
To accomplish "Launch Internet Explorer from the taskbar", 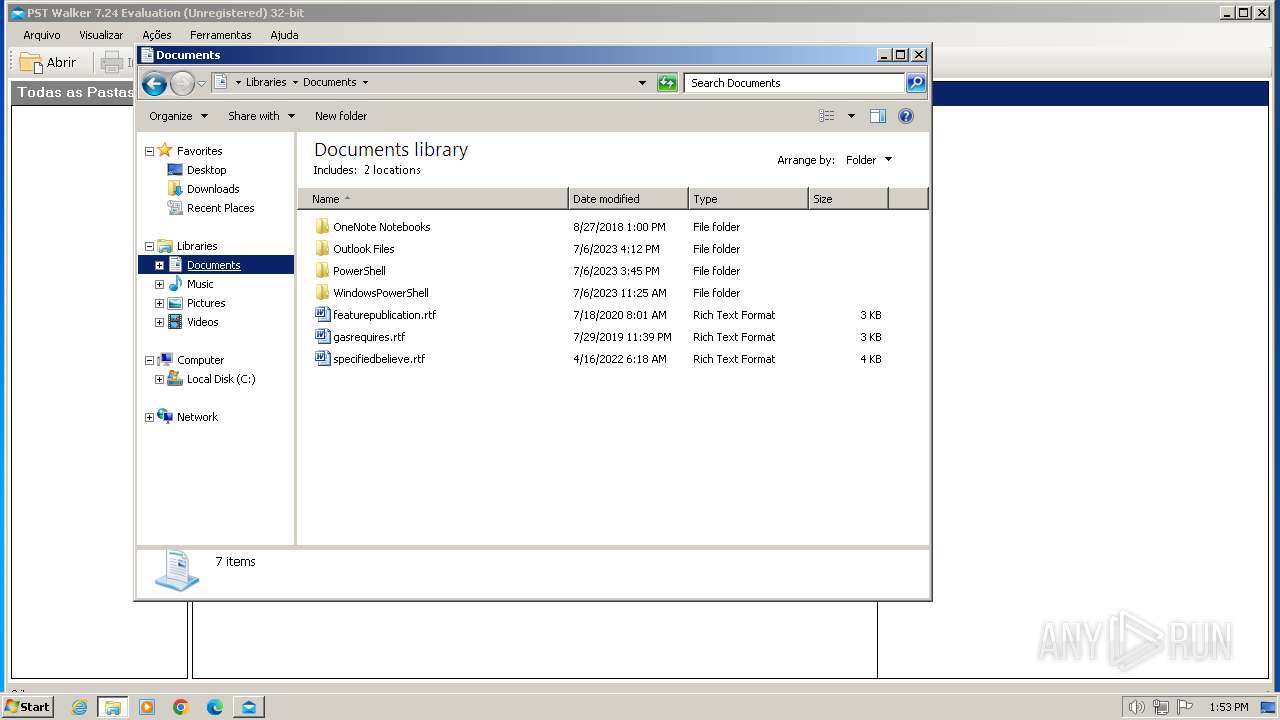I will click(x=79, y=707).
